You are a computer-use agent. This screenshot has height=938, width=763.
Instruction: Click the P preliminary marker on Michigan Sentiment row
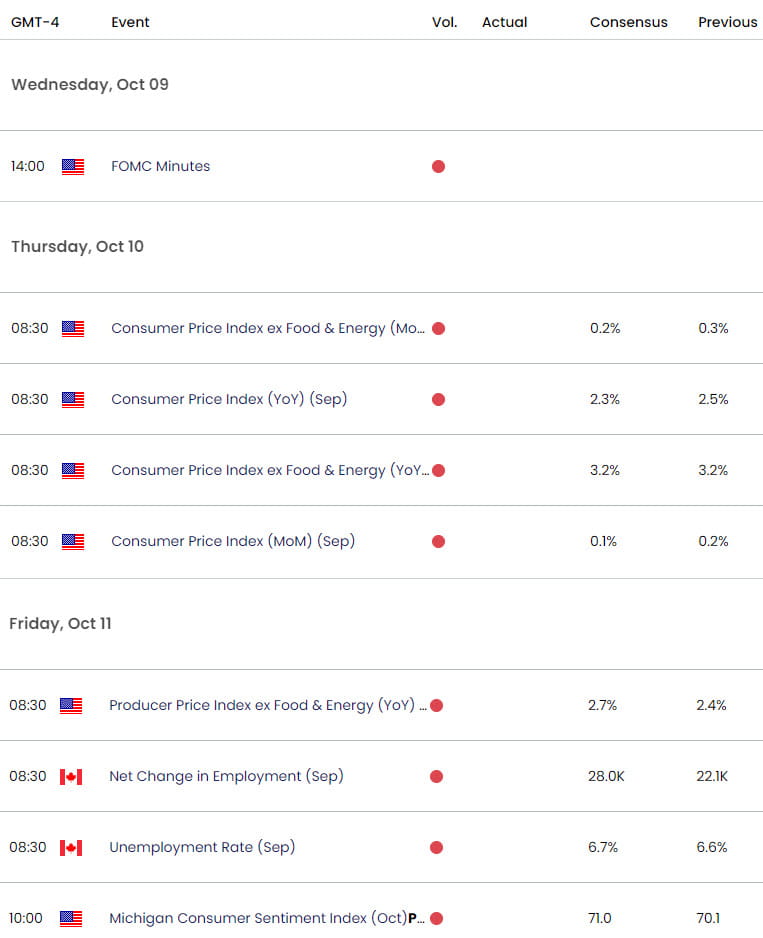[x=409, y=918]
